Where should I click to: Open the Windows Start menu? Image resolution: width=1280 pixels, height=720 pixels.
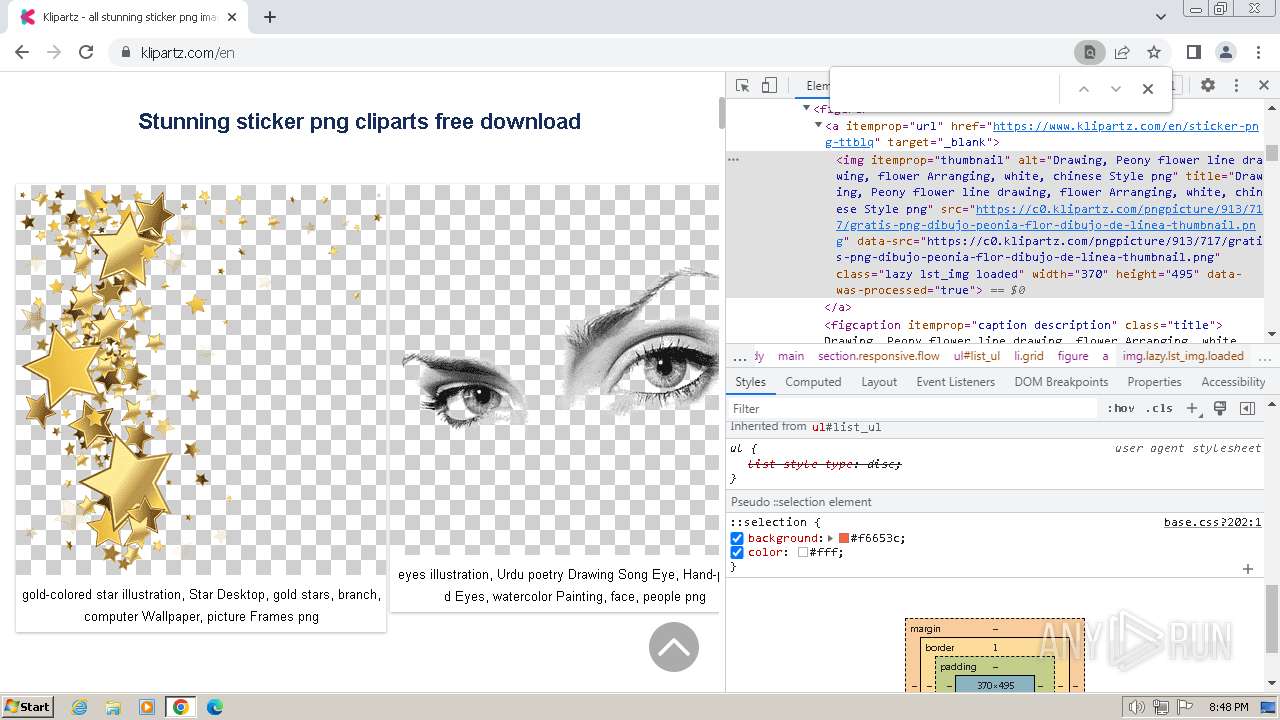point(27,706)
